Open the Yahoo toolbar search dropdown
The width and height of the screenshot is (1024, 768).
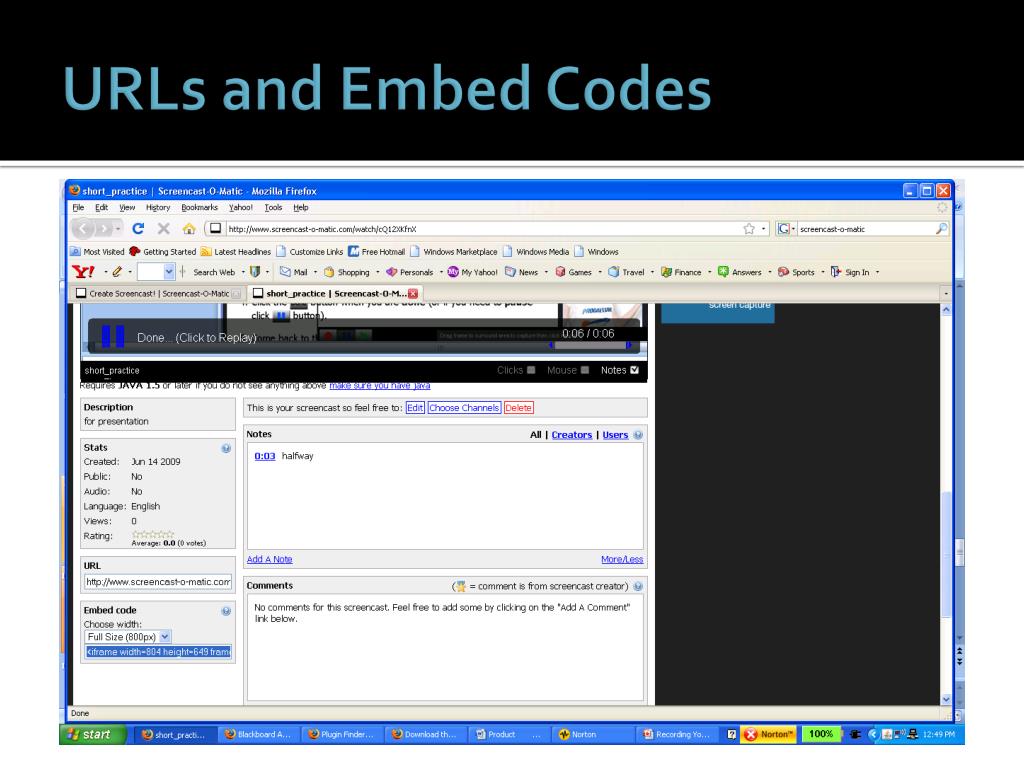(x=168, y=272)
